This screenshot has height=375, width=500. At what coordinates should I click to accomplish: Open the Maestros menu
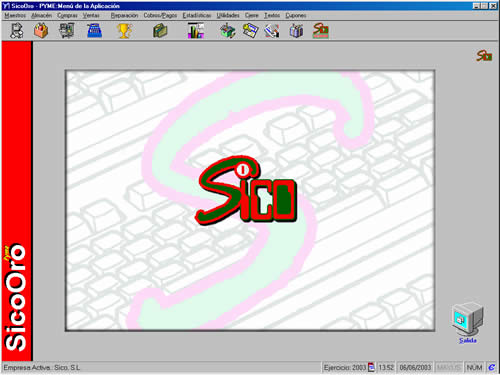(15, 15)
